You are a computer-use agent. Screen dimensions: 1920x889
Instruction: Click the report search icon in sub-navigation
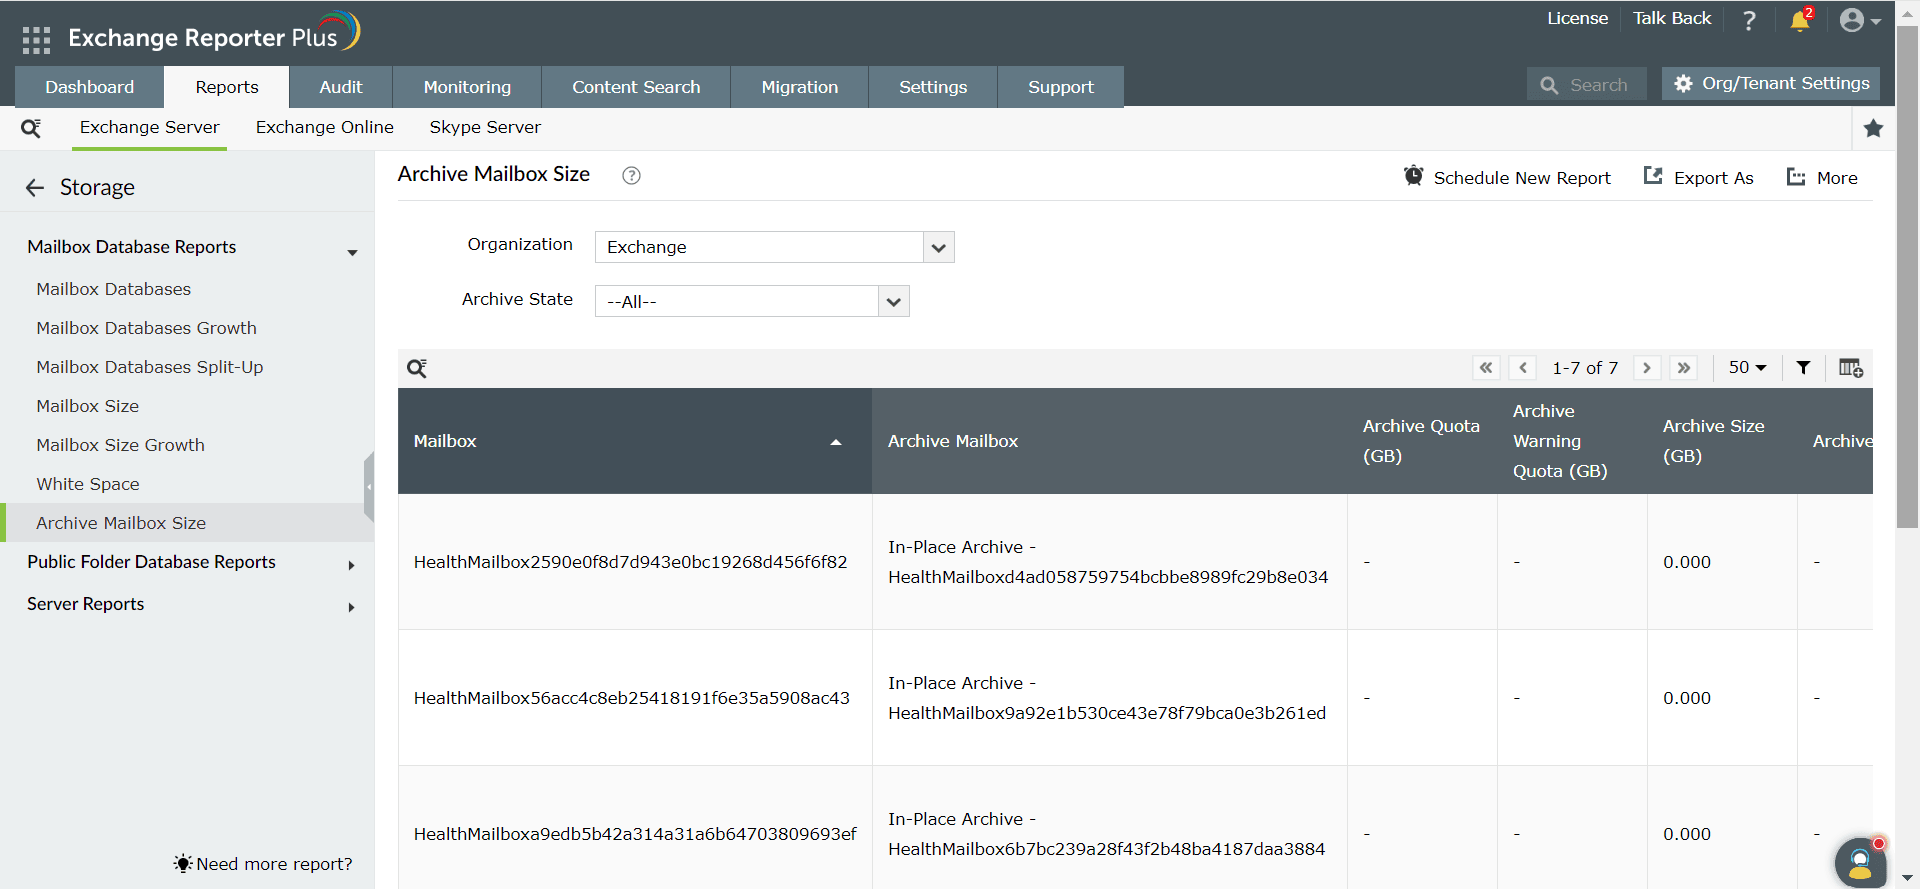pos(31,128)
